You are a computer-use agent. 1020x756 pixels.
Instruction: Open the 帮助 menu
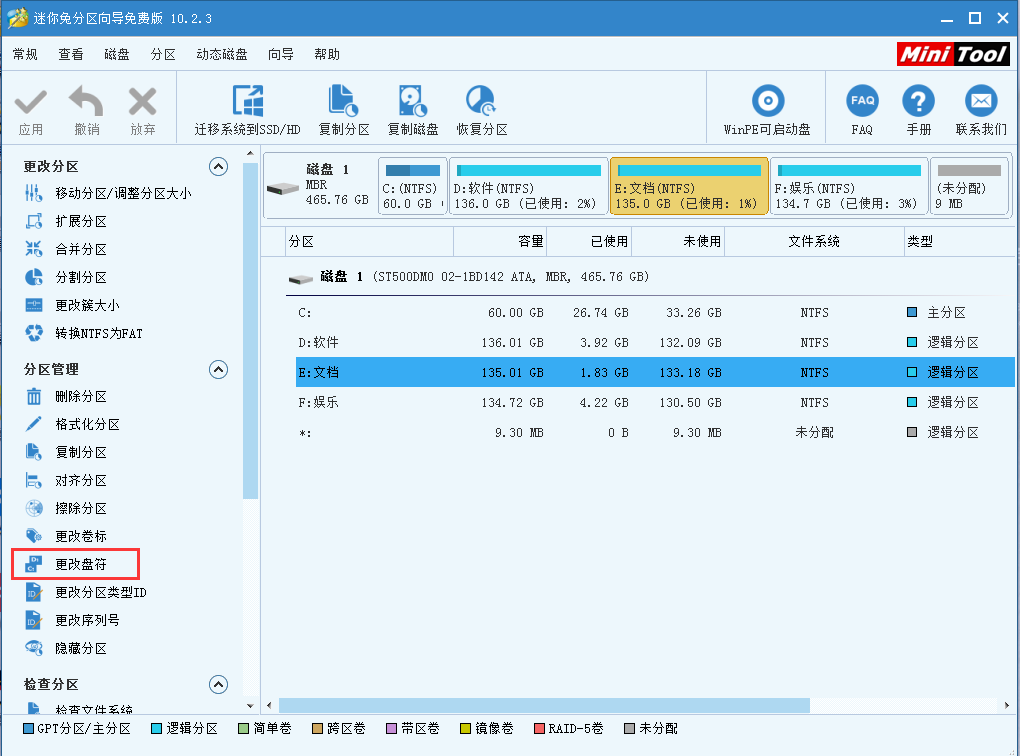point(327,54)
